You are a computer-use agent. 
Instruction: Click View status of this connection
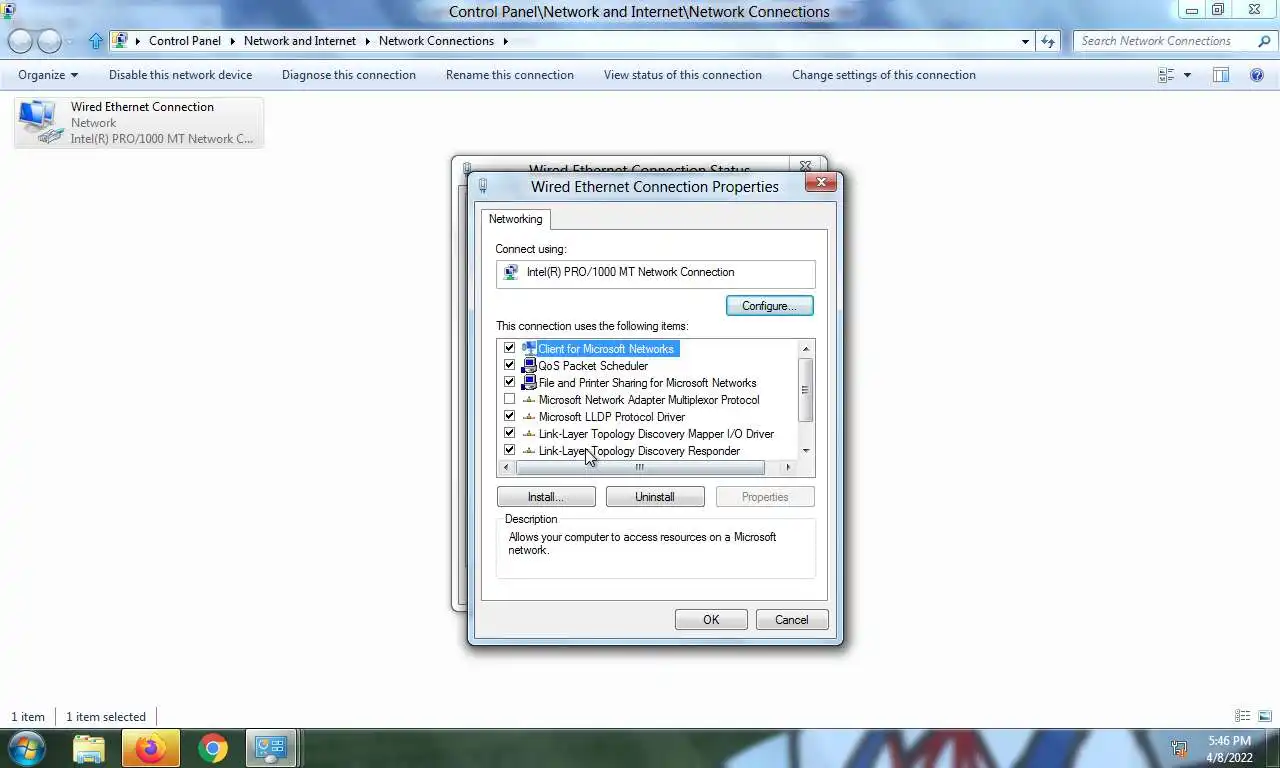(x=683, y=75)
